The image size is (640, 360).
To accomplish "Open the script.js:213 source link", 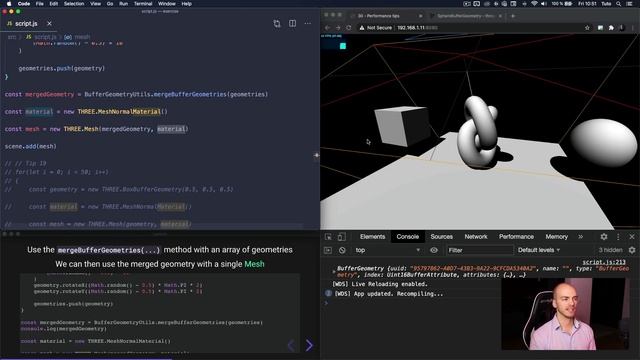I will (x=604, y=262).
